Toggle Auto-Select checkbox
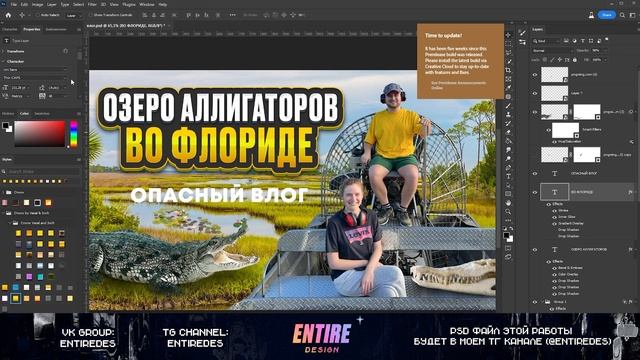Viewport: 640px width, 360px height. (37, 15)
